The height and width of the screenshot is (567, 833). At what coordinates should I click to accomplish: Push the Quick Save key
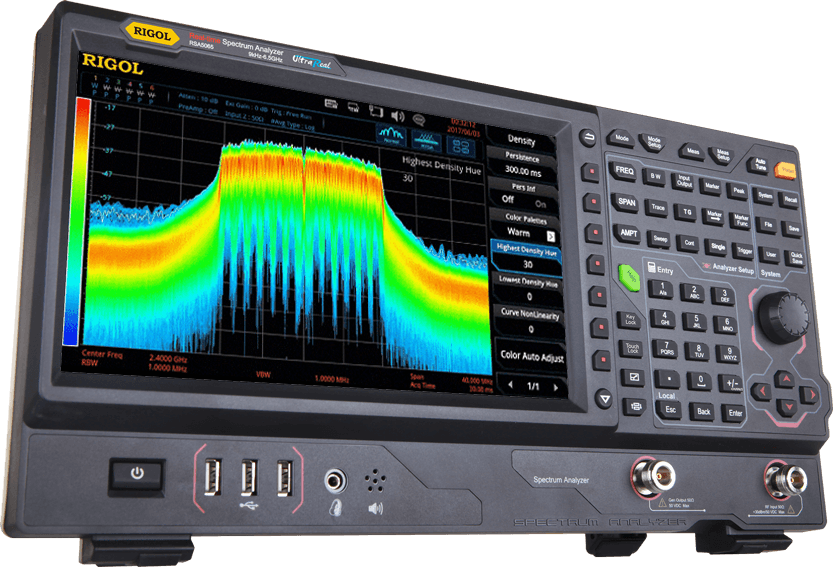pos(796,258)
